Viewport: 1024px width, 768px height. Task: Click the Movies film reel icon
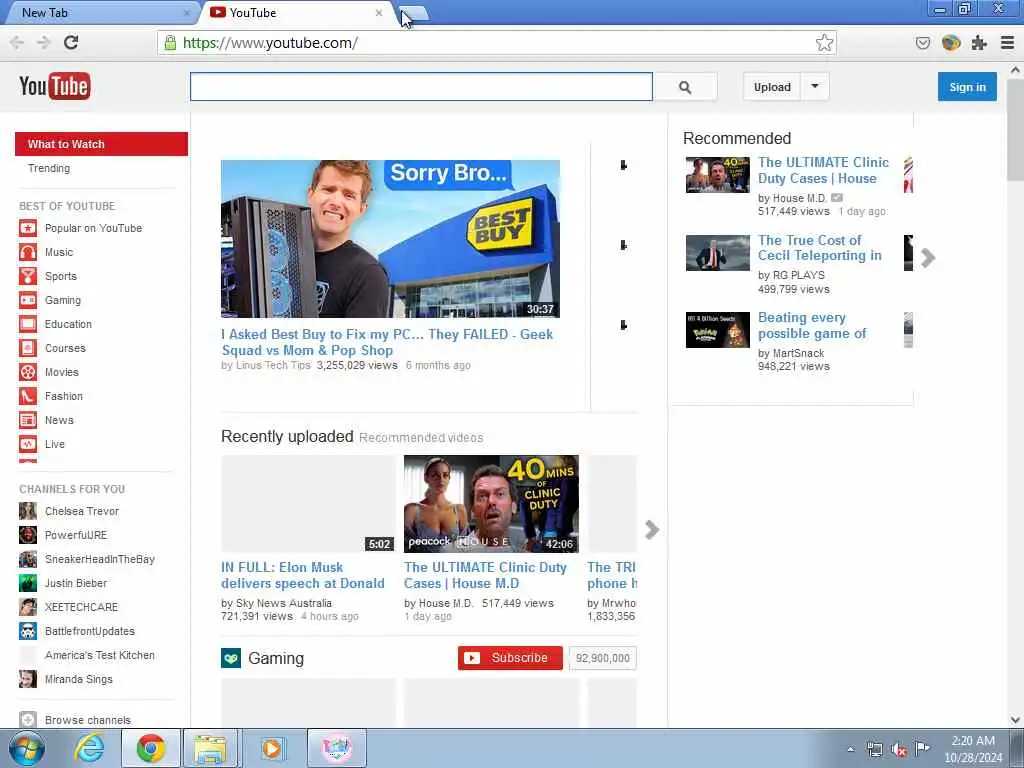click(27, 372)
